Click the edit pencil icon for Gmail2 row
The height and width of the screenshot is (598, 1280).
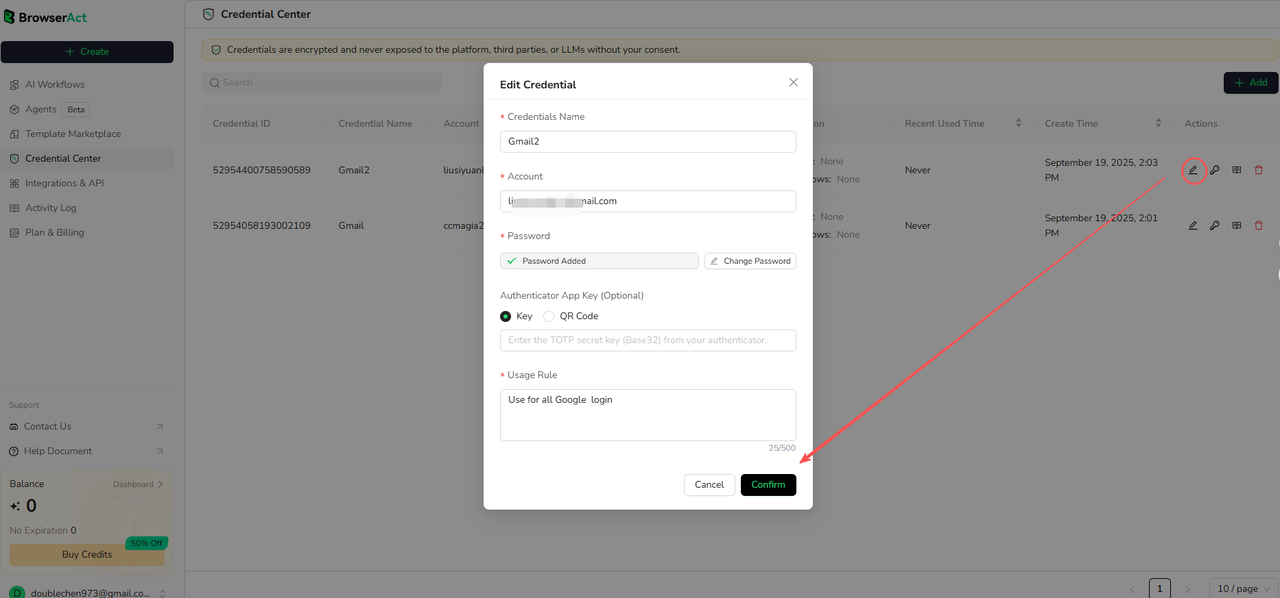[1192, 170]
